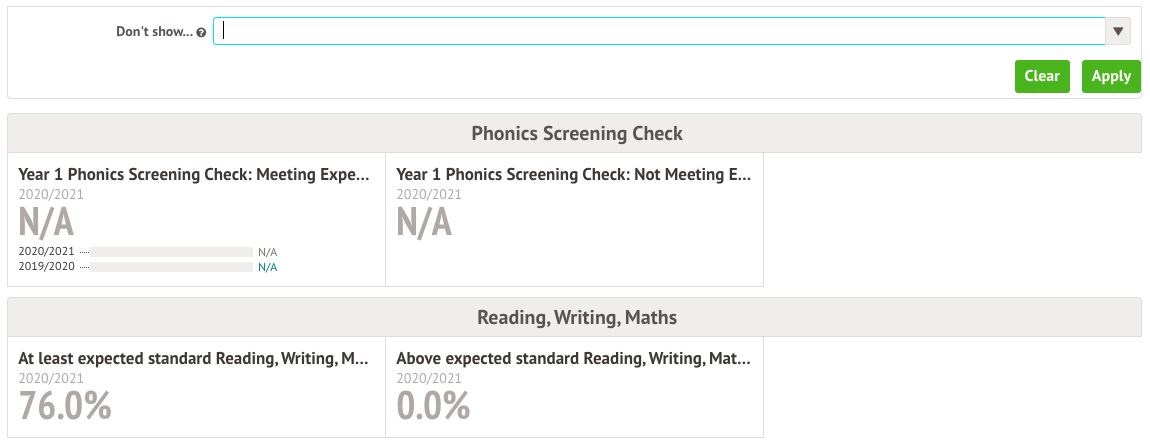This screenshot has width=1150, height=448.
Task: Click the Don't show label text
Action: point(154,32)
